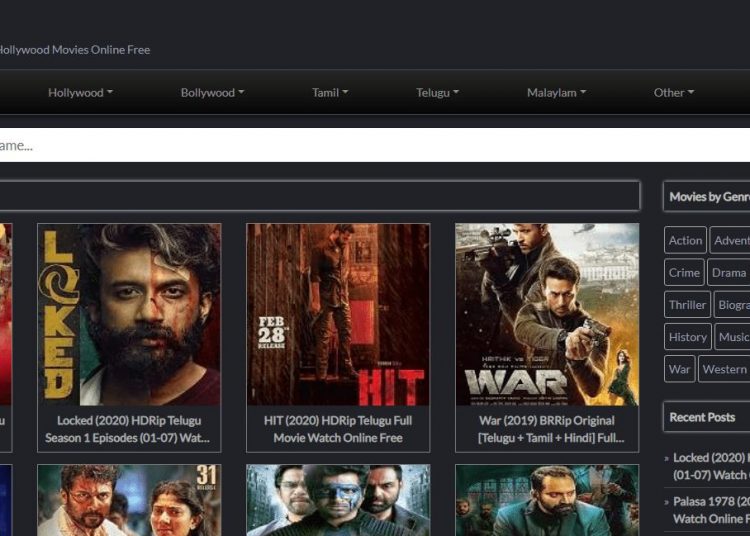Click the movie name search field
Viewport: 750px width, 536px height.
pyautogui.click(x=370, y=145)
